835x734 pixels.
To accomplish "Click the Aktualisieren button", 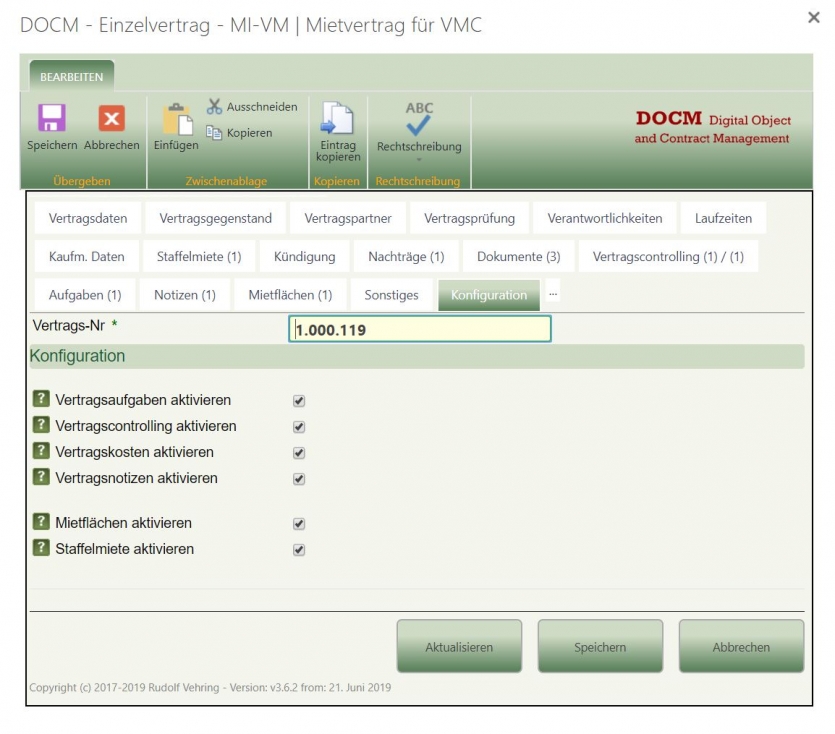I will [x=459, y=647].
